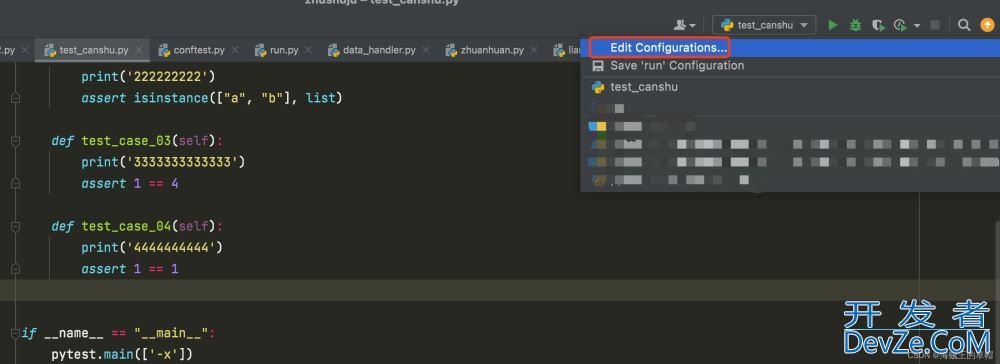The height and width of the screenshot is (364, 1000).
Task: Click the orange update arrow icon
Action: pyautogui.click(x=987, y=25)
